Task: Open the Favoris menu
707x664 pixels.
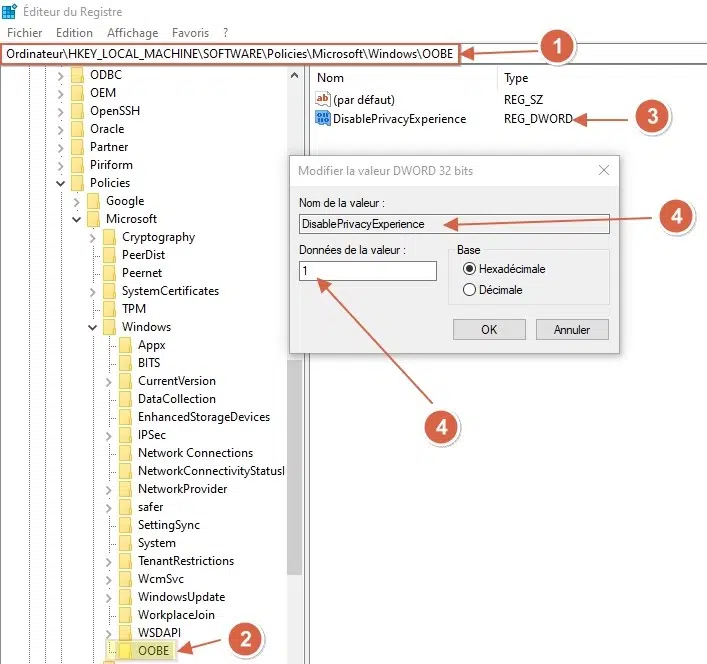Action: click(191, 33)
